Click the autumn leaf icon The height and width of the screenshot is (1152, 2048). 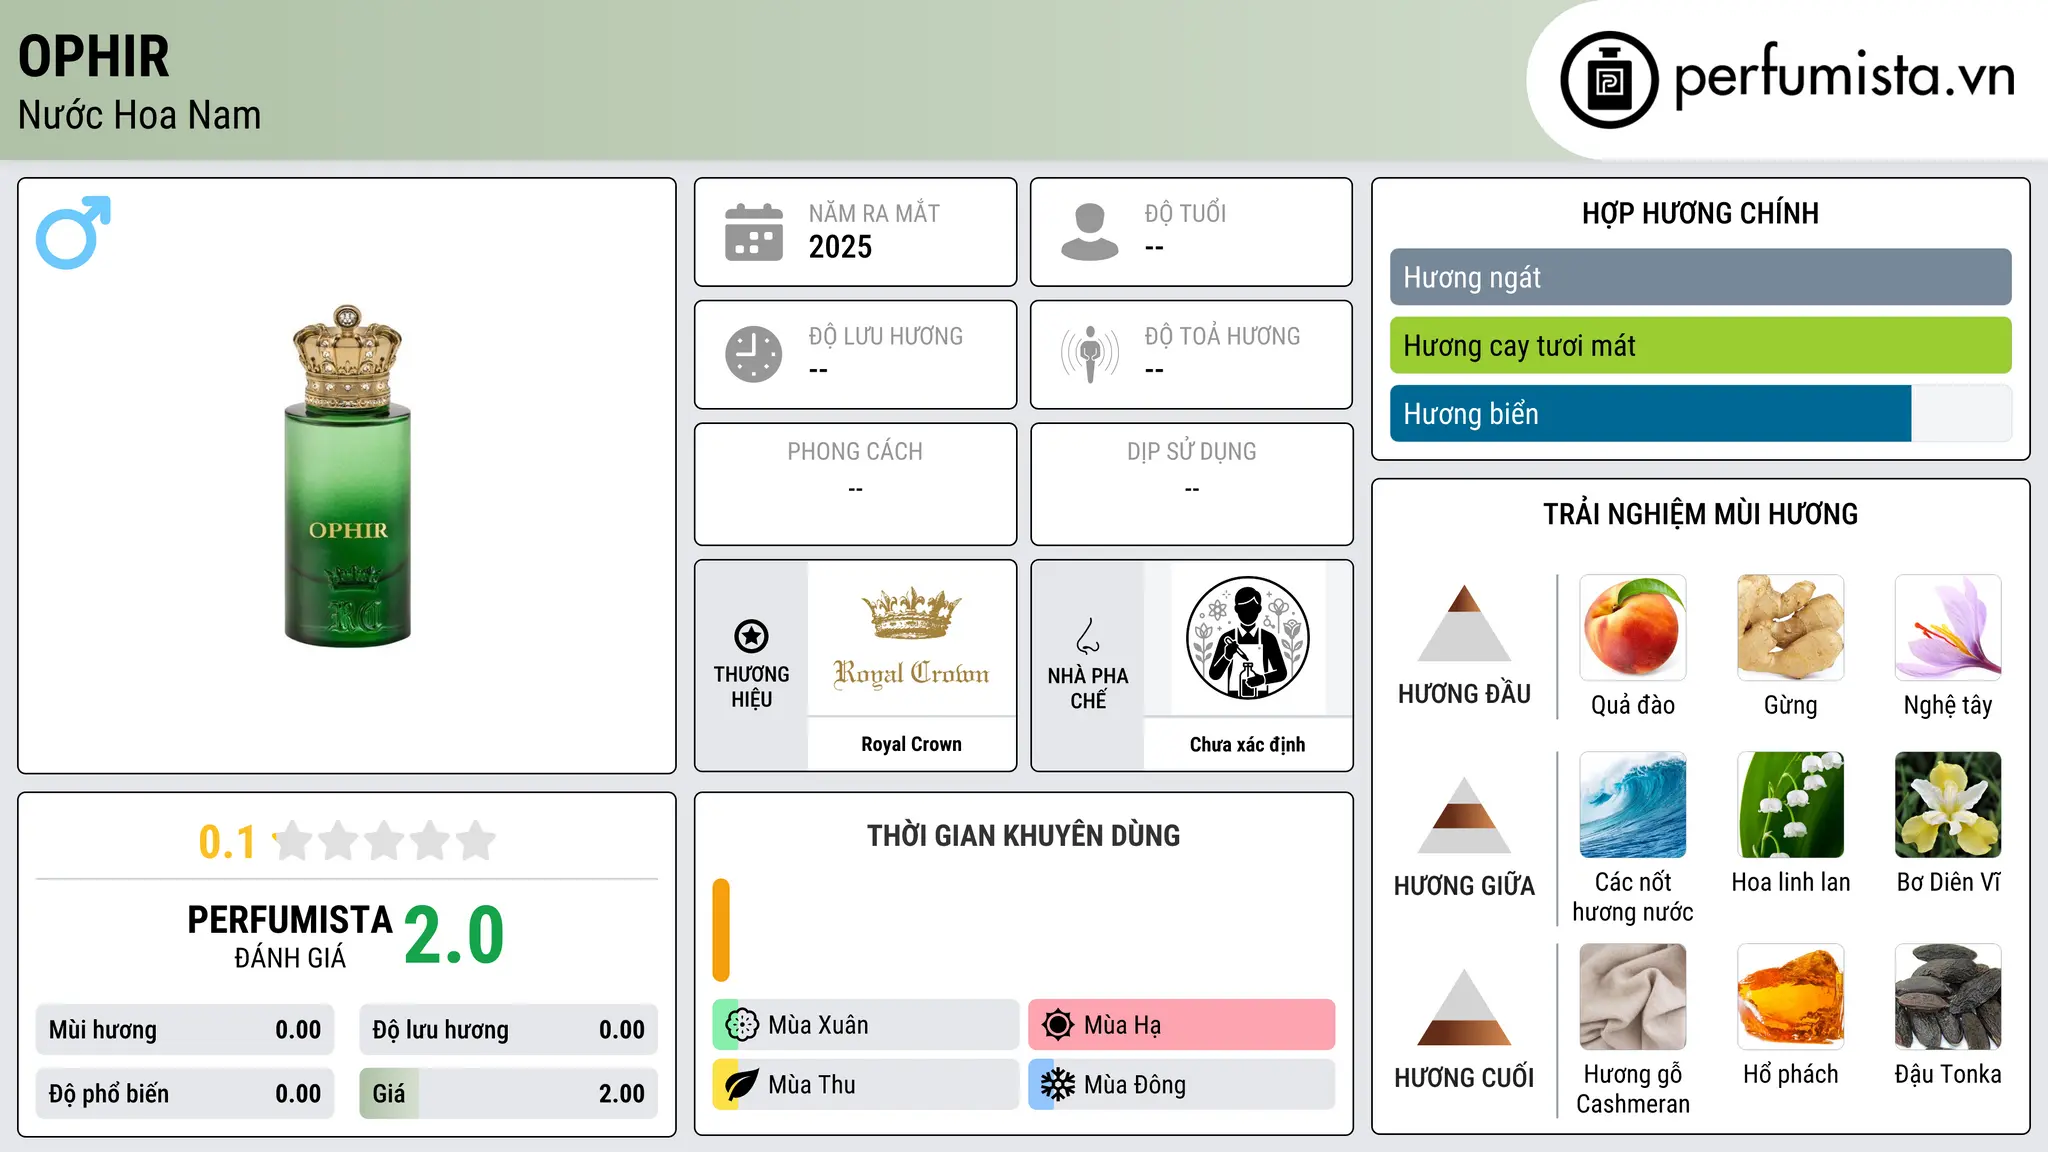tap(742, 1084)
